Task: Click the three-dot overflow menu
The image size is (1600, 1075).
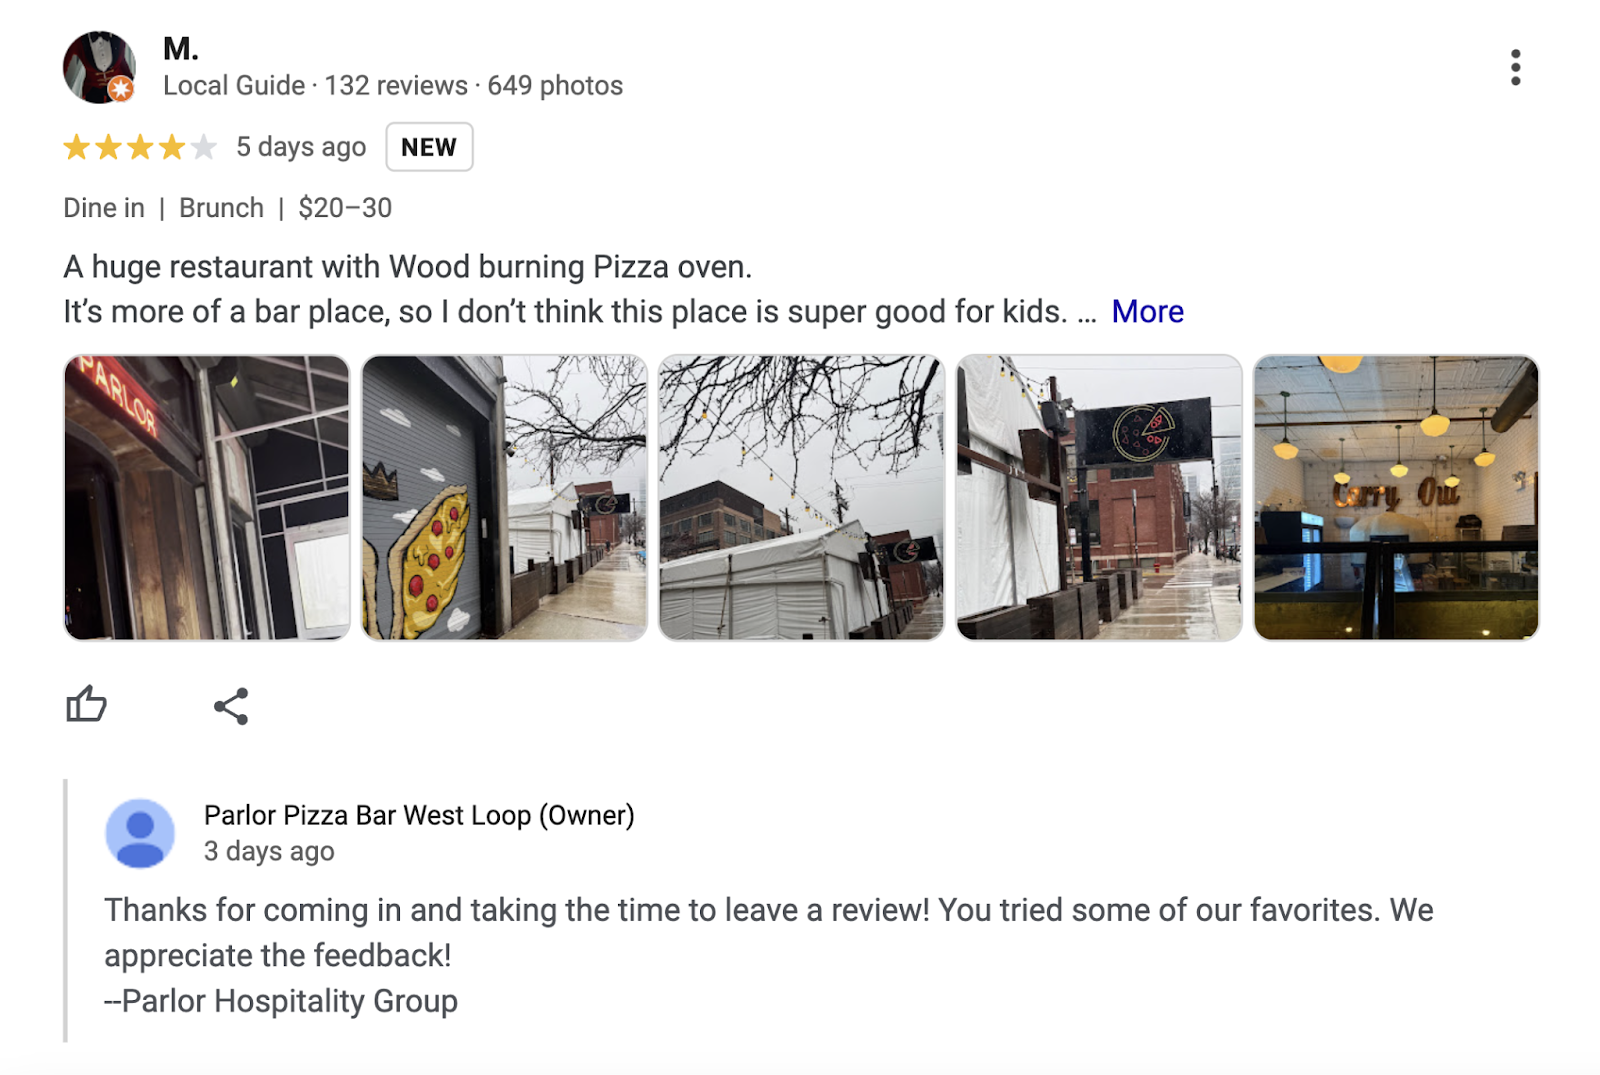Action: [x=1517, y=65]
